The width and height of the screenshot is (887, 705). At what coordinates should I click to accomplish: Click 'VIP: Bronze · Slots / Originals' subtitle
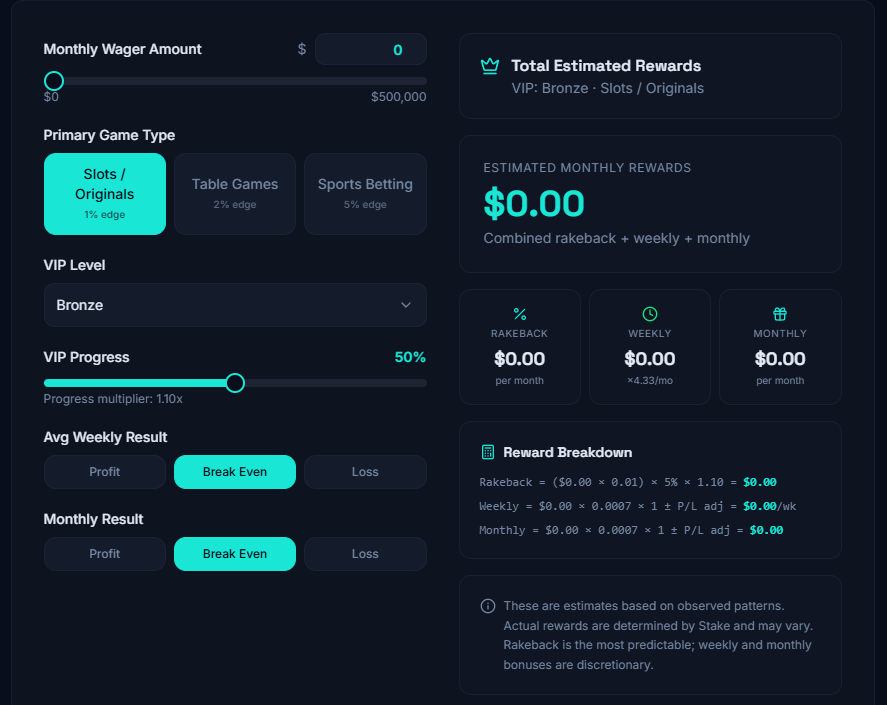point(608,88)
